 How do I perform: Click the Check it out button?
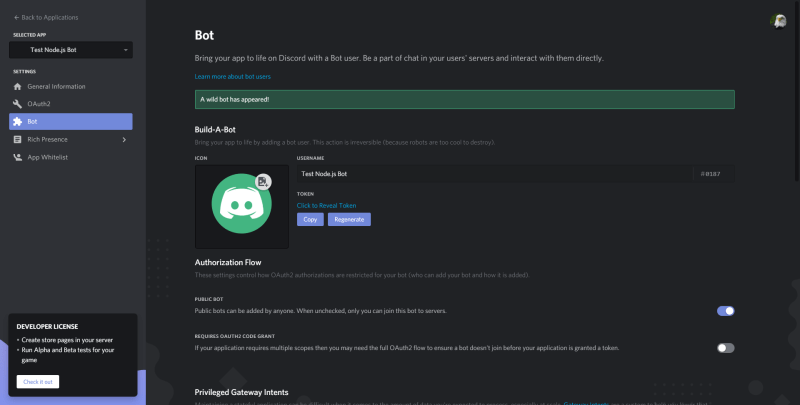[38, 382]
